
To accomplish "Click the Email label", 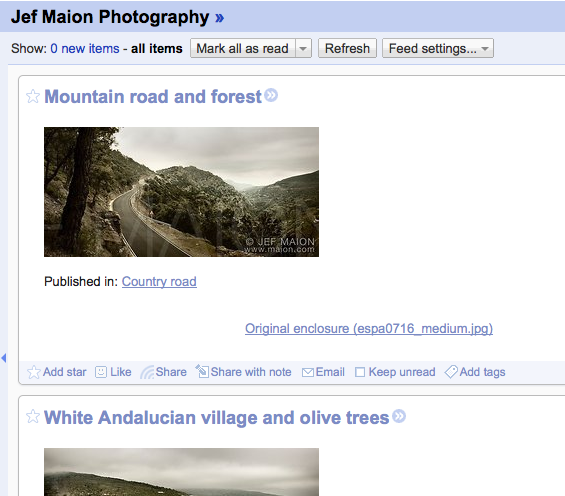I will click(x=330, y=372).
